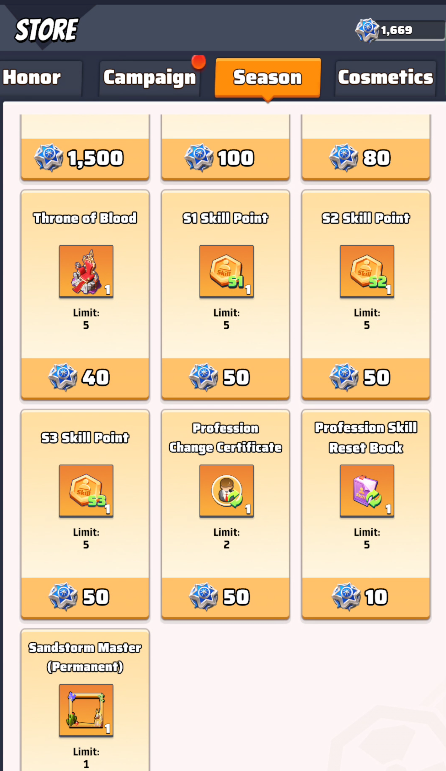Click the 1,669 currency balance bar

coord(401,30)
